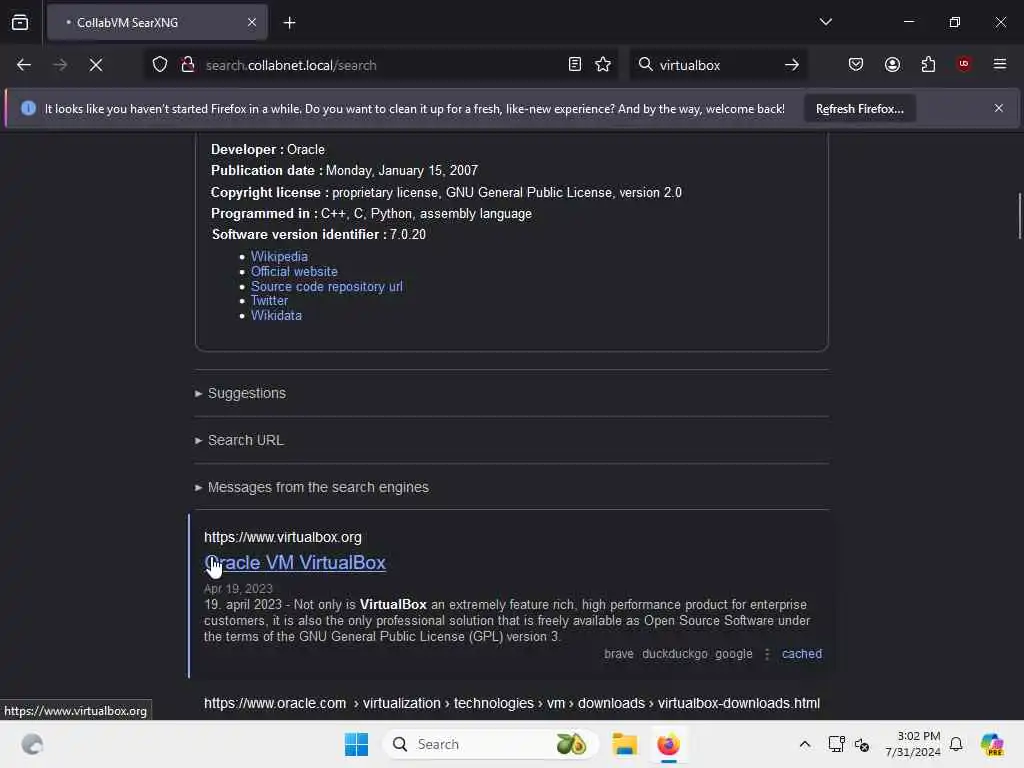Open the Official website link
1024x768 pixels.
[x=294, y=272]
